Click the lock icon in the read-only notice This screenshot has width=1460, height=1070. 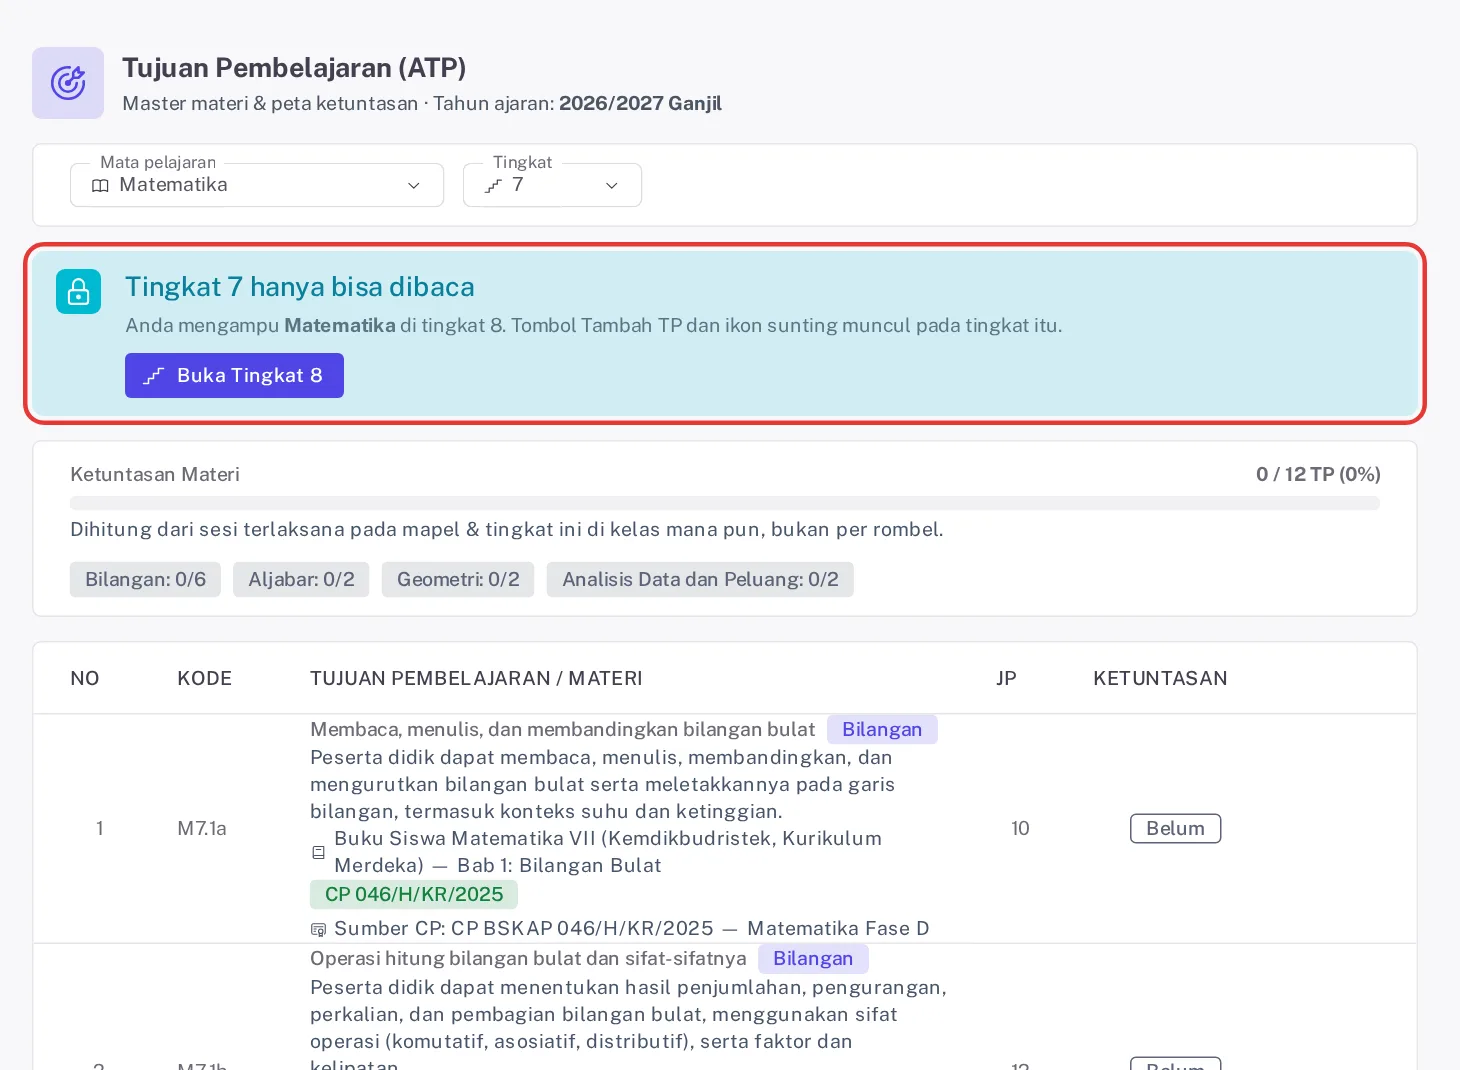pos(78,292)
